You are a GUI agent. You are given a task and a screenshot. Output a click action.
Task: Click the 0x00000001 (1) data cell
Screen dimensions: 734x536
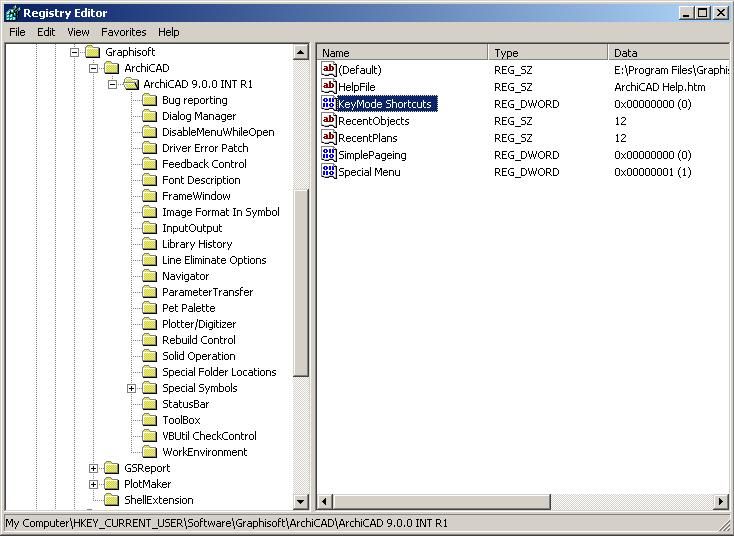pos(653,172)
